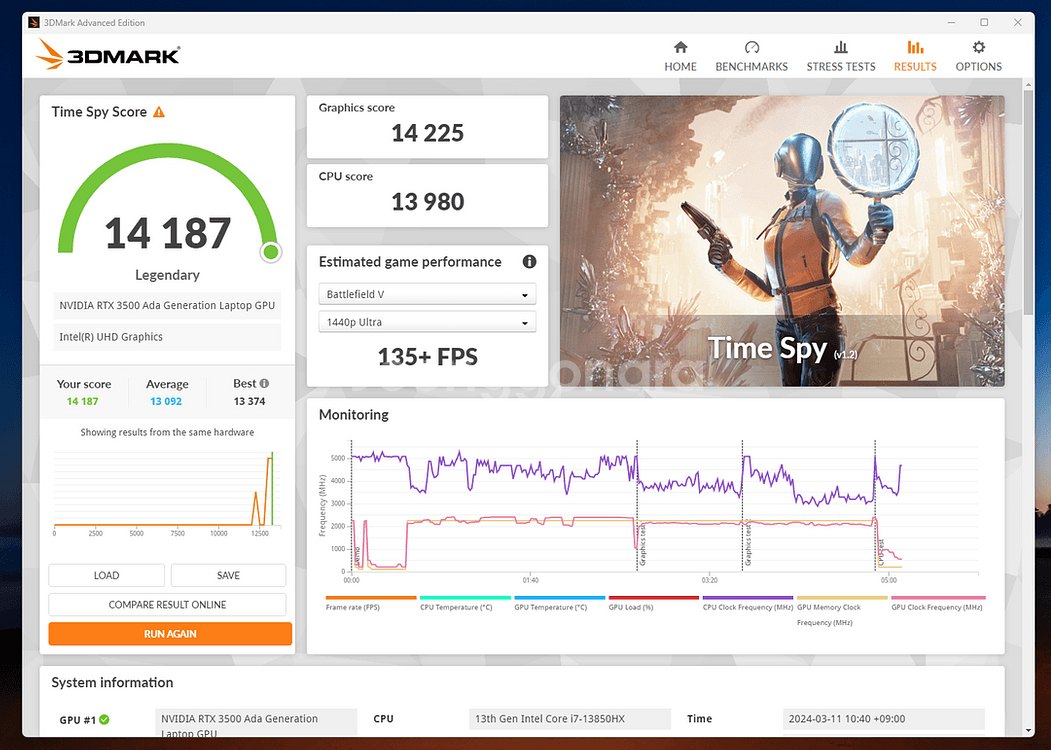1051x750 pixels.
Task: Click the green check beside GPU #1
Action: click(105, 719)
